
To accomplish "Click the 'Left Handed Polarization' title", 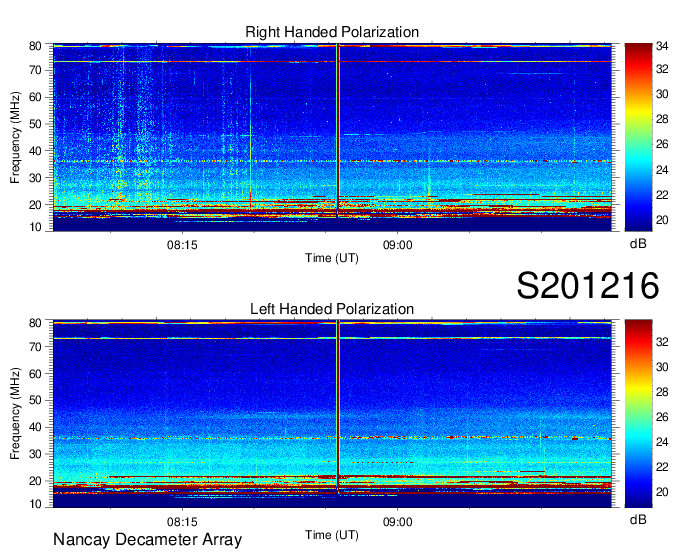I will 332,309.
